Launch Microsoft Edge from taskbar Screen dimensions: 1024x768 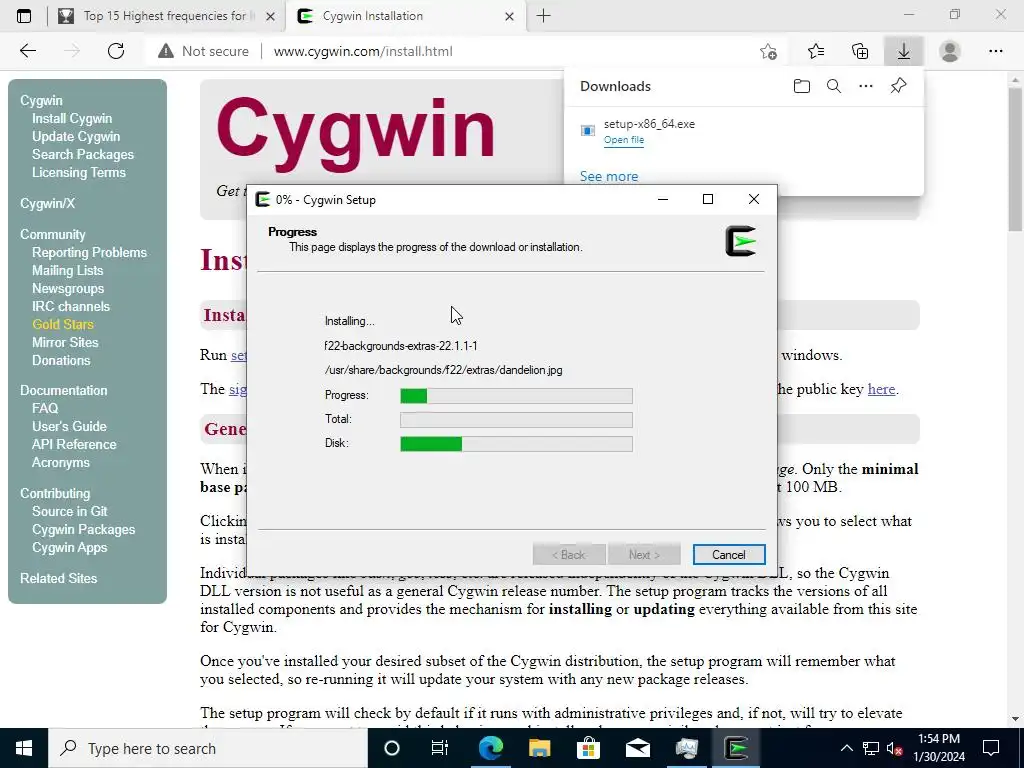click(490, 748)
